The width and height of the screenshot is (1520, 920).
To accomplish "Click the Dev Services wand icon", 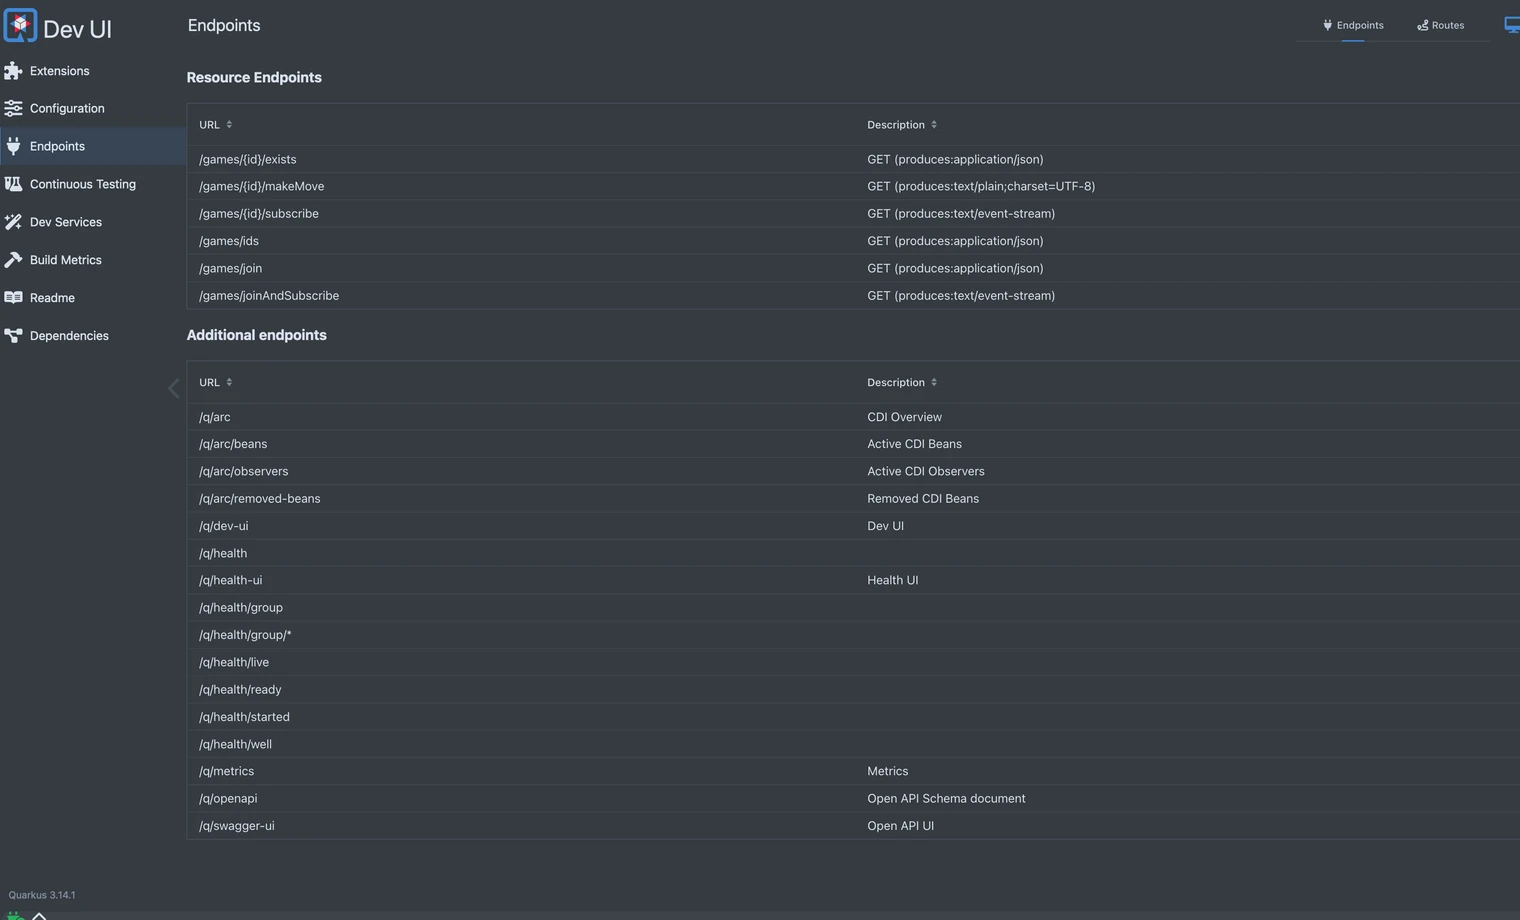I will coord(13,222).
